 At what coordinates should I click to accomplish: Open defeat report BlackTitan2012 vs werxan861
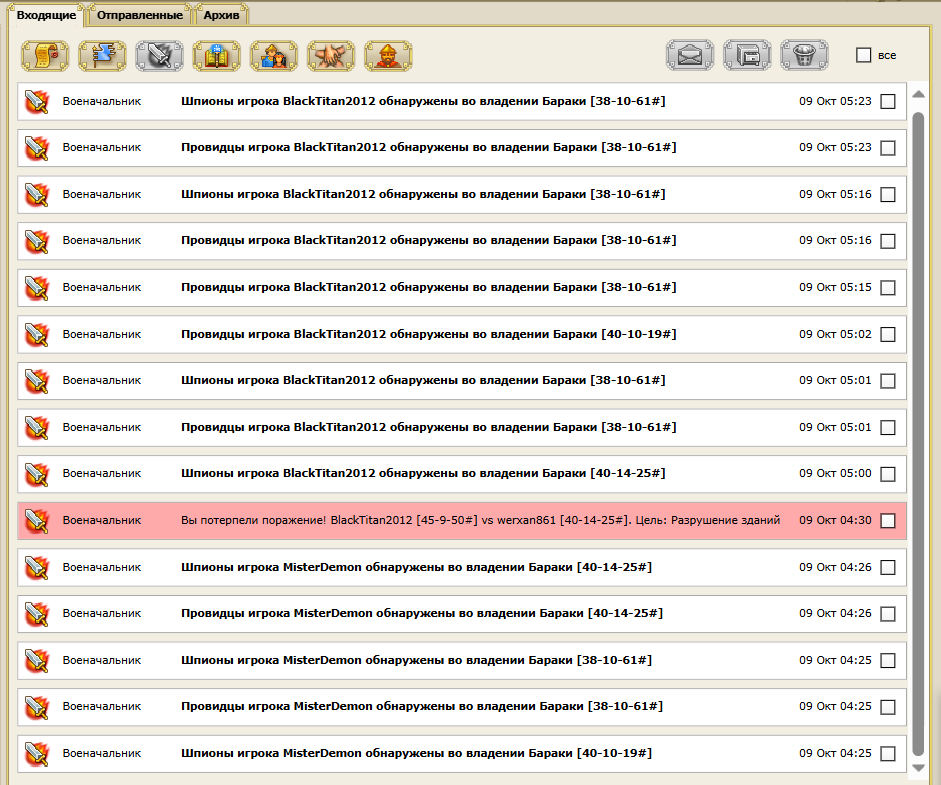tap(480, 521)
